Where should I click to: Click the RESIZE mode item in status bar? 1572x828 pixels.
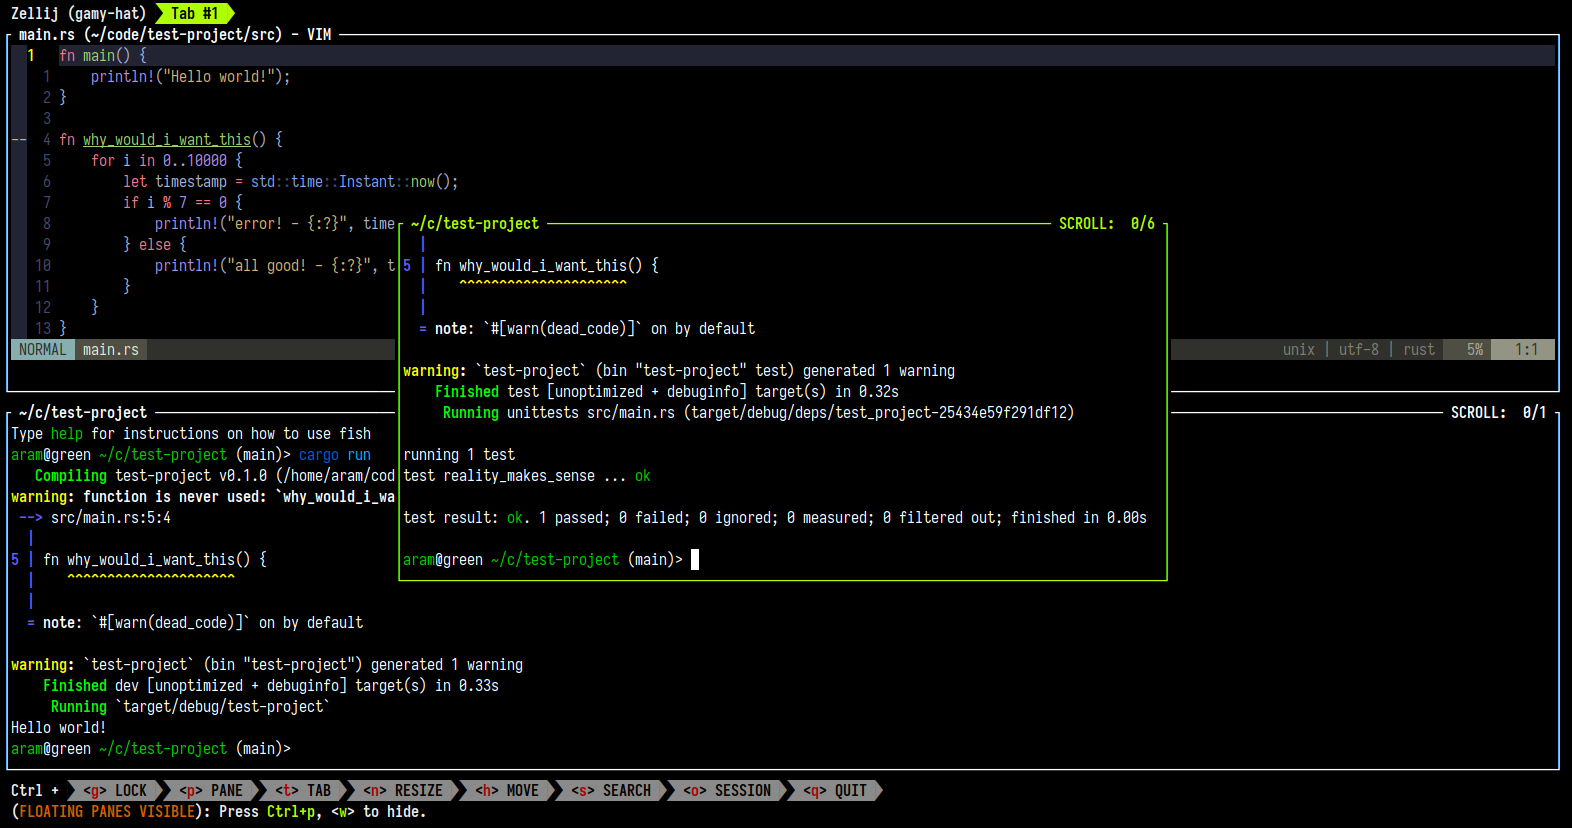(x=403, y=790)
